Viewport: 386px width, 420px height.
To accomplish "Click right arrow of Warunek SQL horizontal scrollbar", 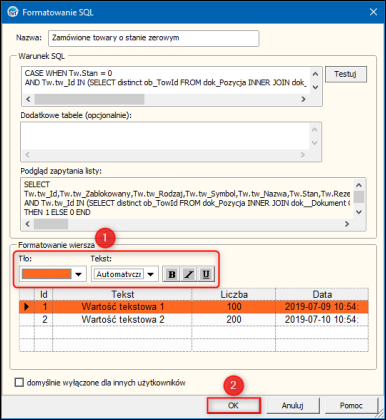I will coord(303,99).
